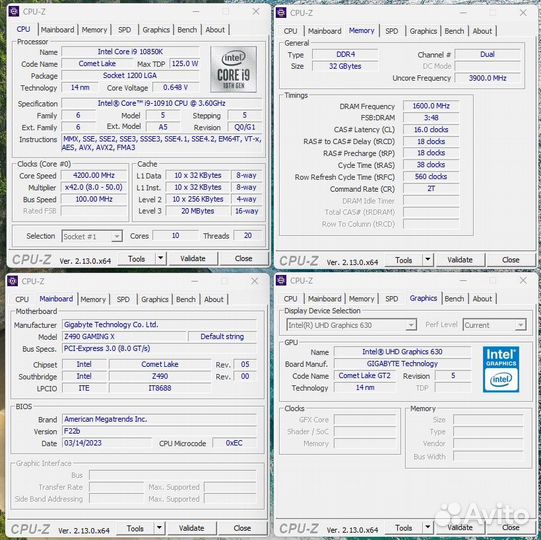This screenshot has height=540, width=541.
Task: Click Core Voltage 0.648 V value
Action: coord(176,87)
